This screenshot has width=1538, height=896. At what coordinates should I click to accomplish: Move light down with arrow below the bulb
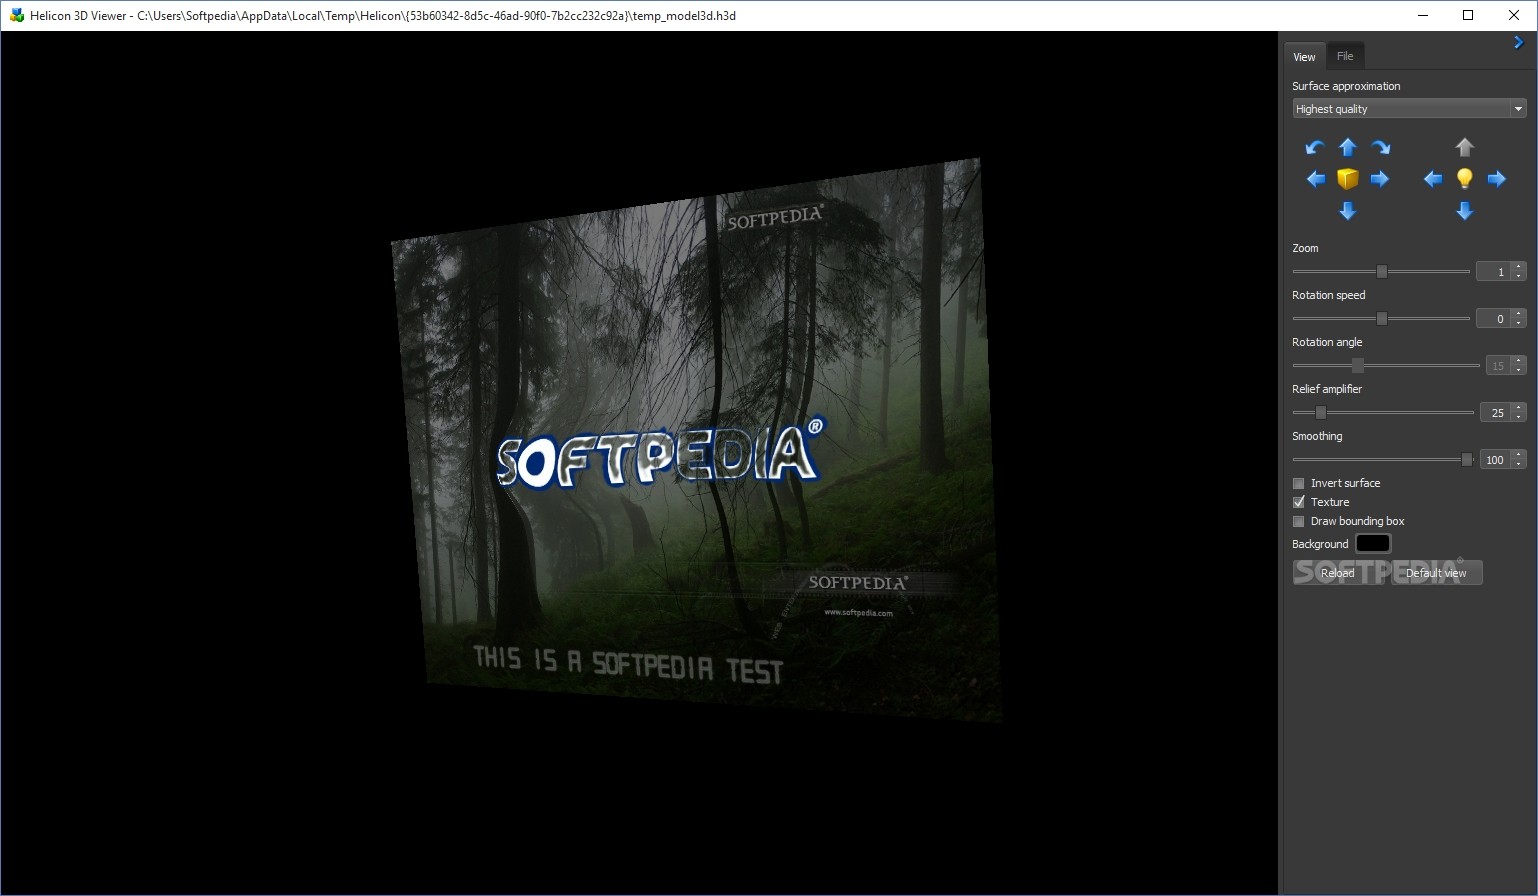point(1465,211)
